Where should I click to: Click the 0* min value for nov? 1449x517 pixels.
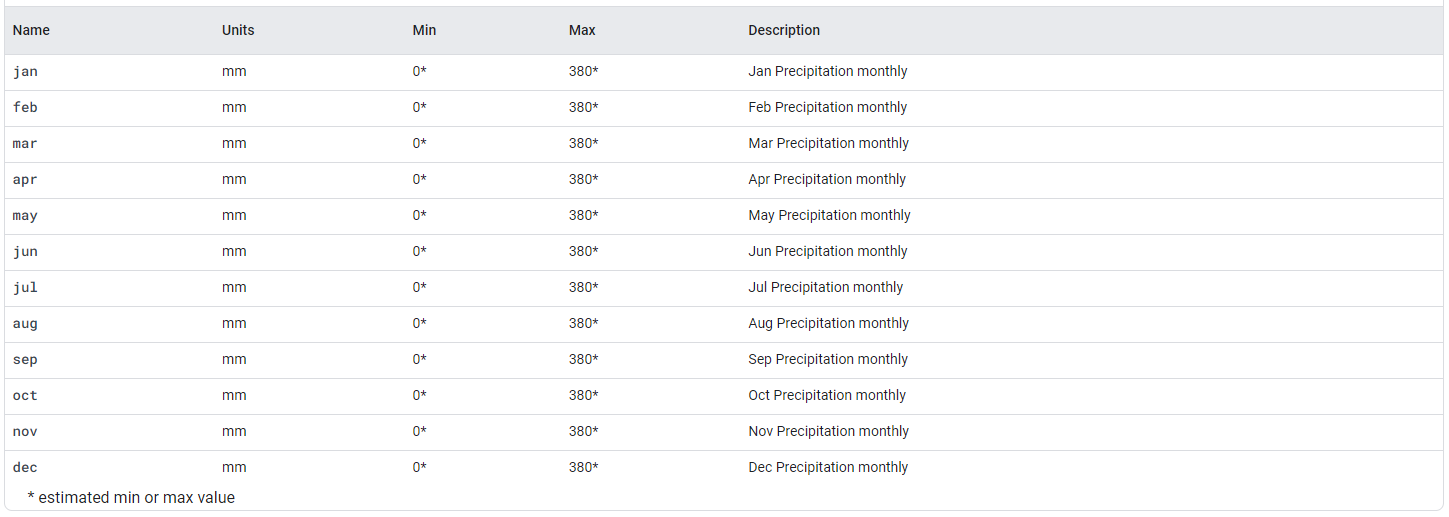(420, 431)
